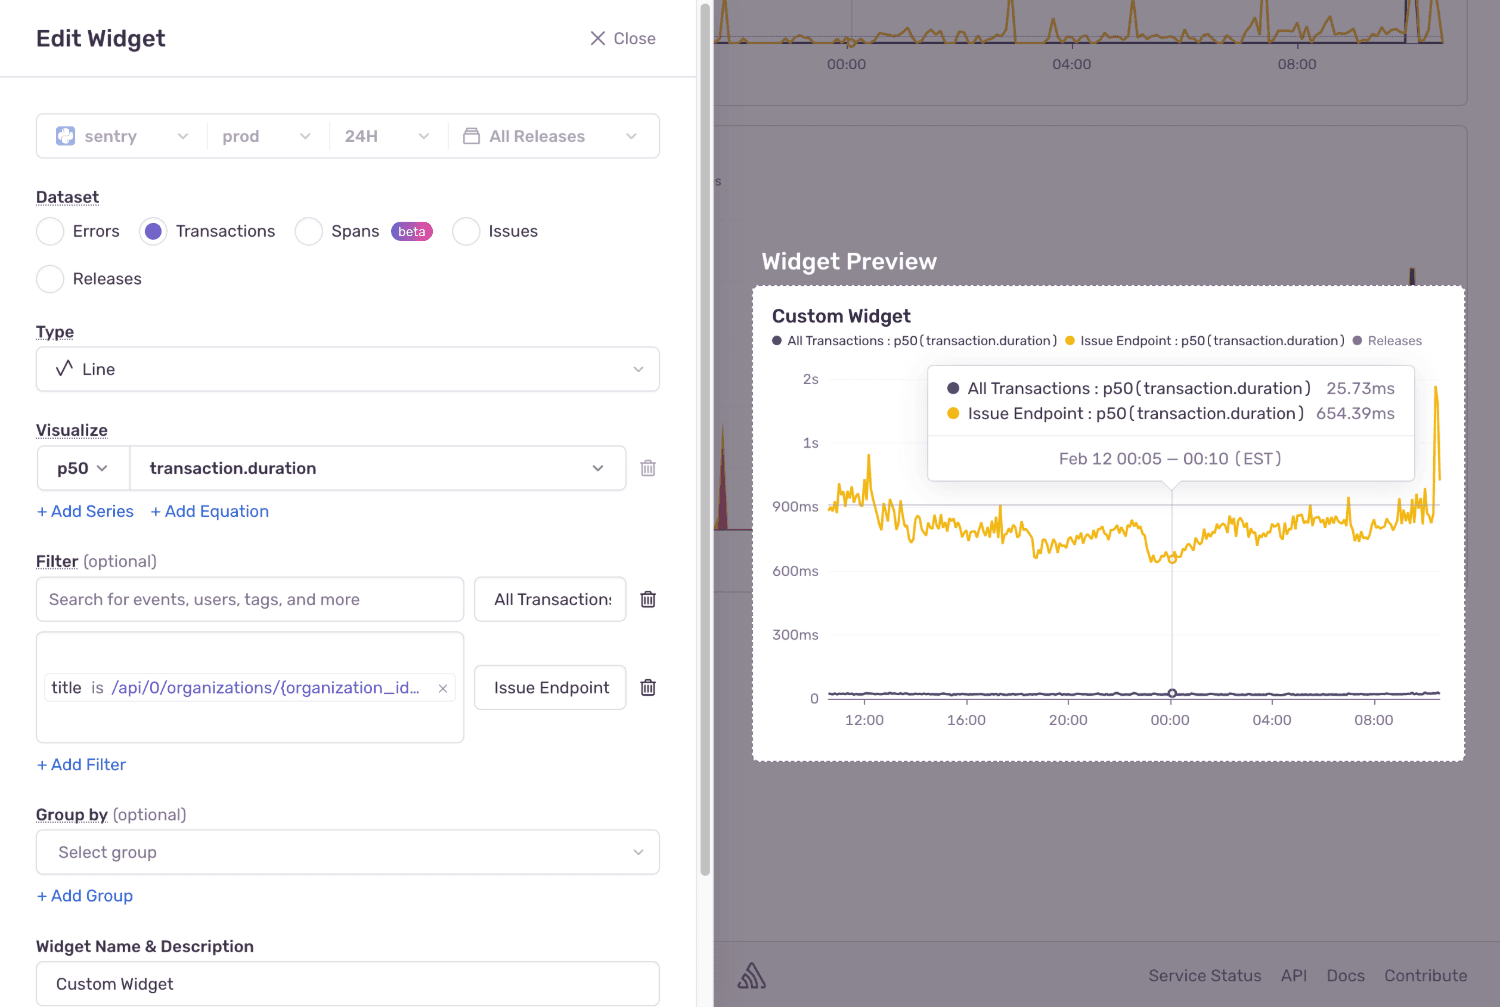Click the Sentry logo in footer

[752, 976]
